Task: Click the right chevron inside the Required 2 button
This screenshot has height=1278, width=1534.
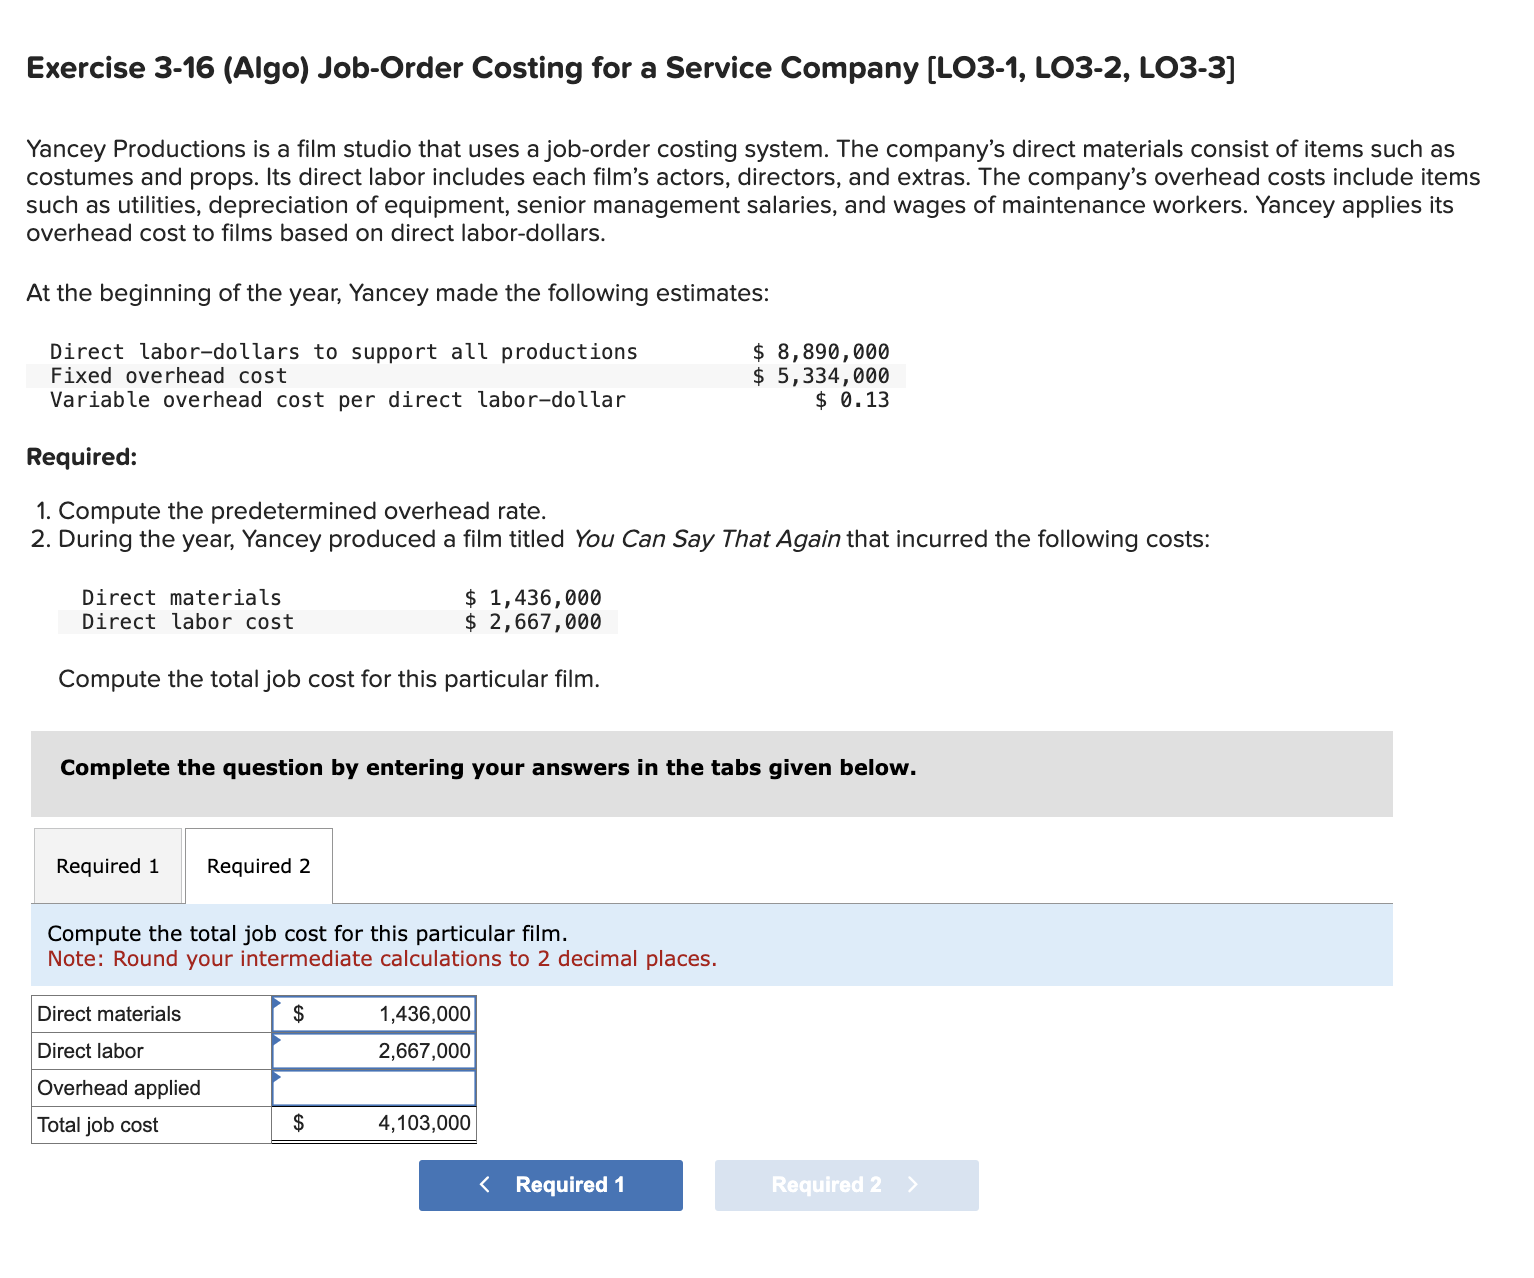Action: 911,1185
